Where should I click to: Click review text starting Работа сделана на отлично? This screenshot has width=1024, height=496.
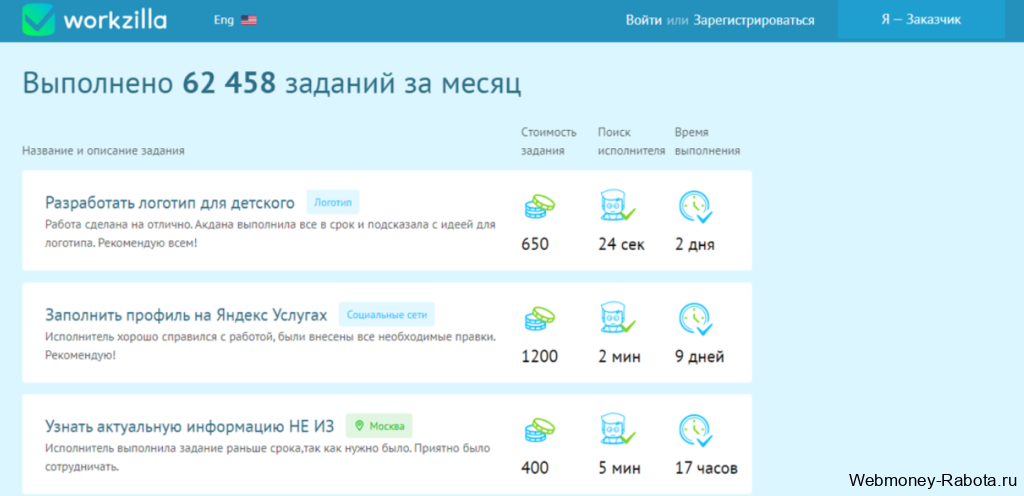click(270, 234)
